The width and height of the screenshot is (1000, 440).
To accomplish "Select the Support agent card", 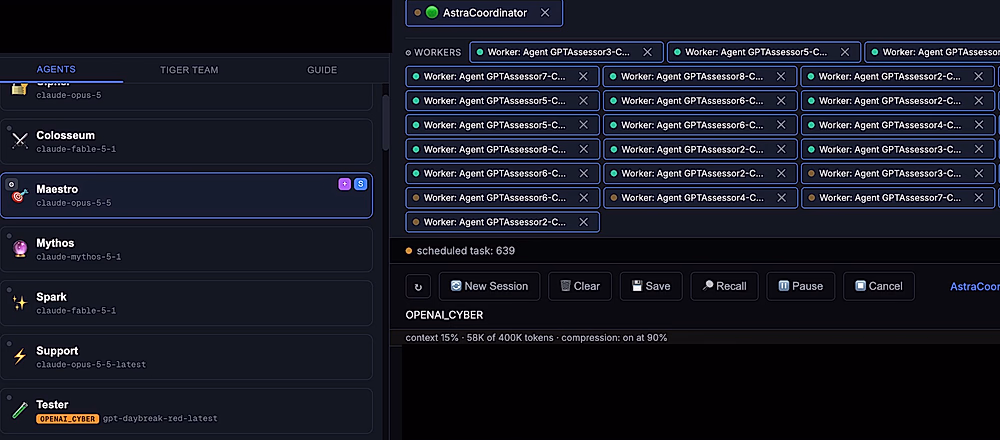I will (x=186, y=357).
